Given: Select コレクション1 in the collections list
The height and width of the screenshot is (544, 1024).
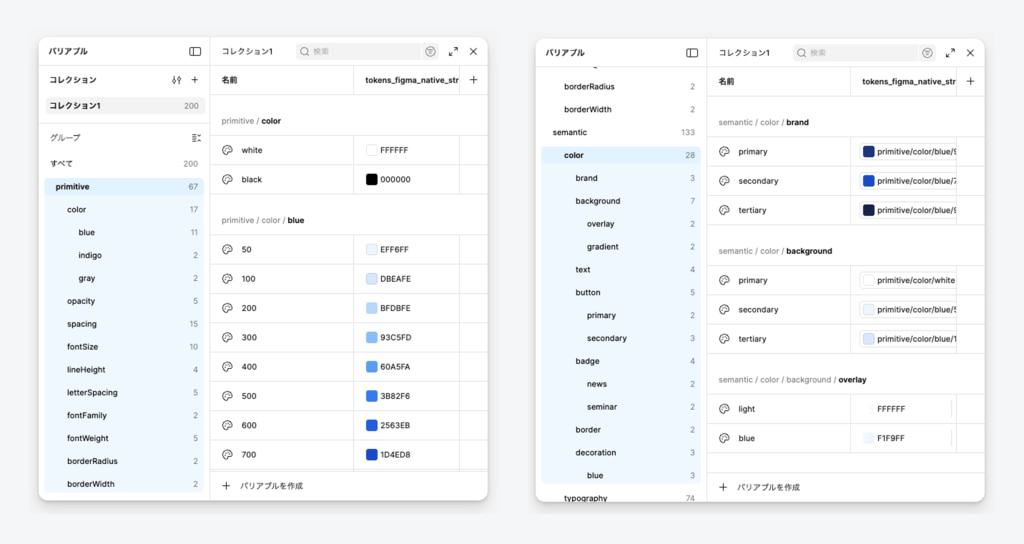Looking at the screenshot, I should click(75, 106).
